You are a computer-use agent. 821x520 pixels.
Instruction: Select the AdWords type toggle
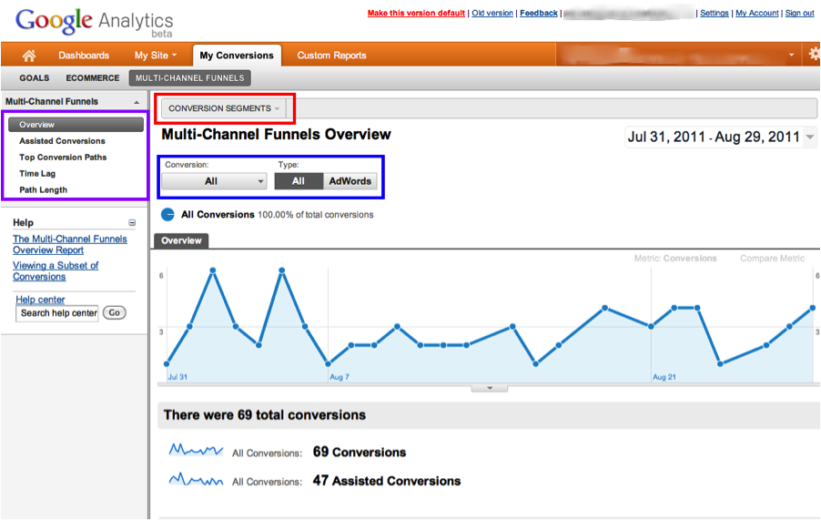click(350, 181)
